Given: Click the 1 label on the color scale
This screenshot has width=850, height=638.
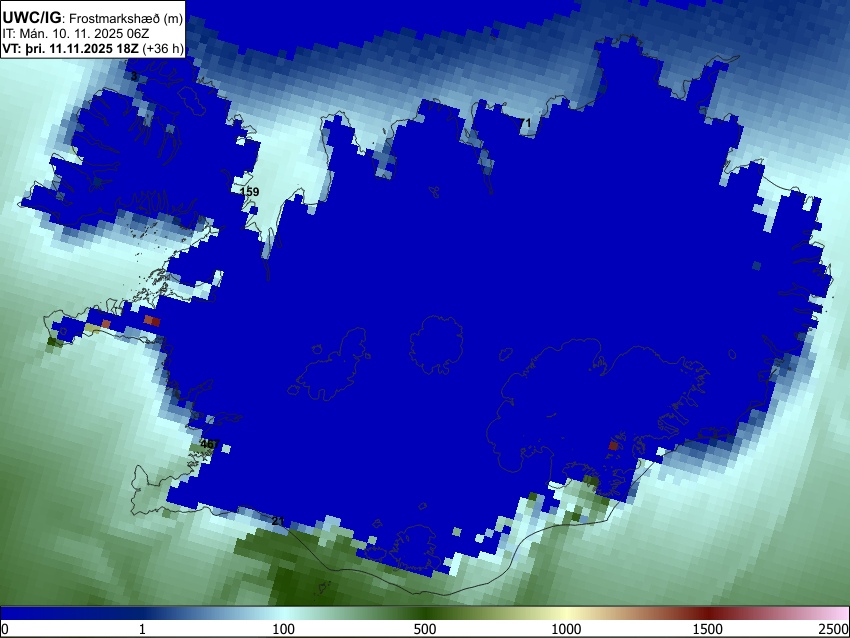Looking at the screenshot, I should pyautogui.click(x=142, y=629).
